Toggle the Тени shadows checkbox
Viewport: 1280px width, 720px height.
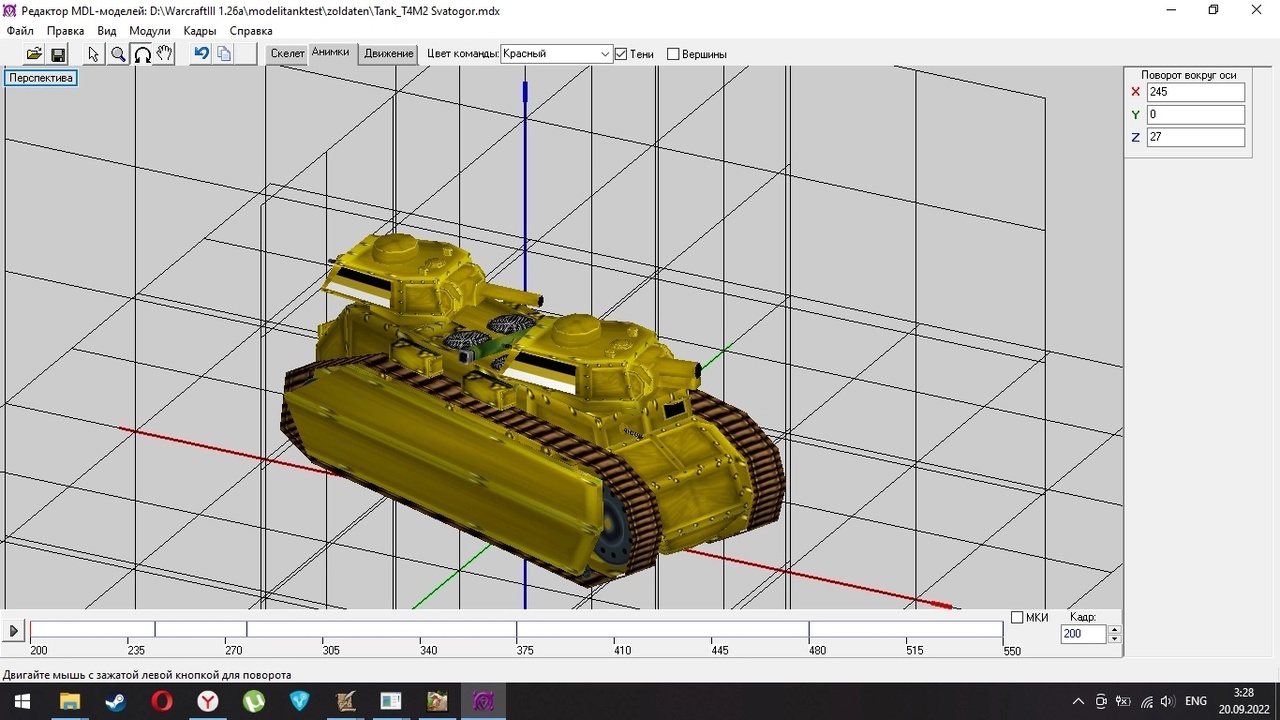point(621,54)
